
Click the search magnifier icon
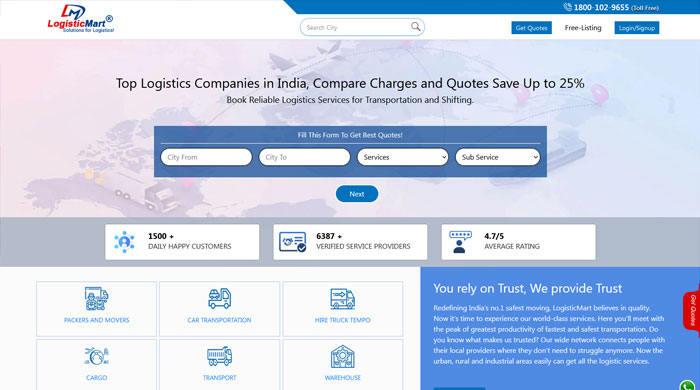click(x=415, y=27)
